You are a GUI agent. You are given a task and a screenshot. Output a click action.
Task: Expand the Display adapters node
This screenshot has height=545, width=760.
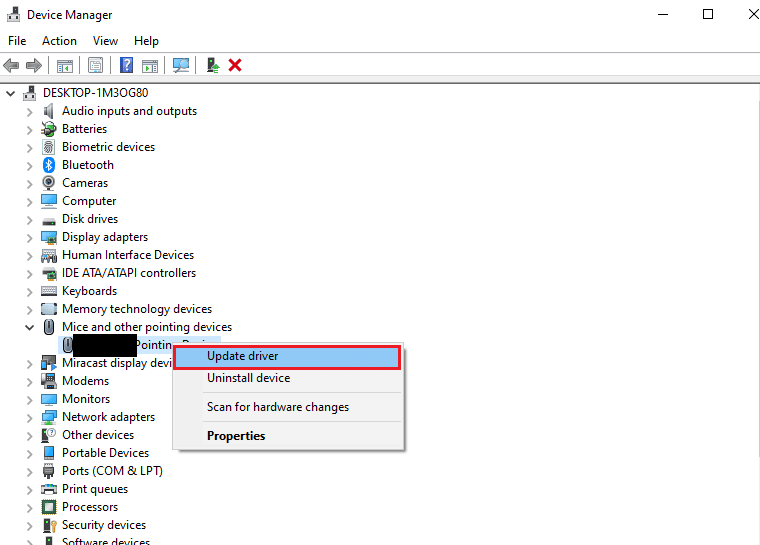[x=29, y=238]
